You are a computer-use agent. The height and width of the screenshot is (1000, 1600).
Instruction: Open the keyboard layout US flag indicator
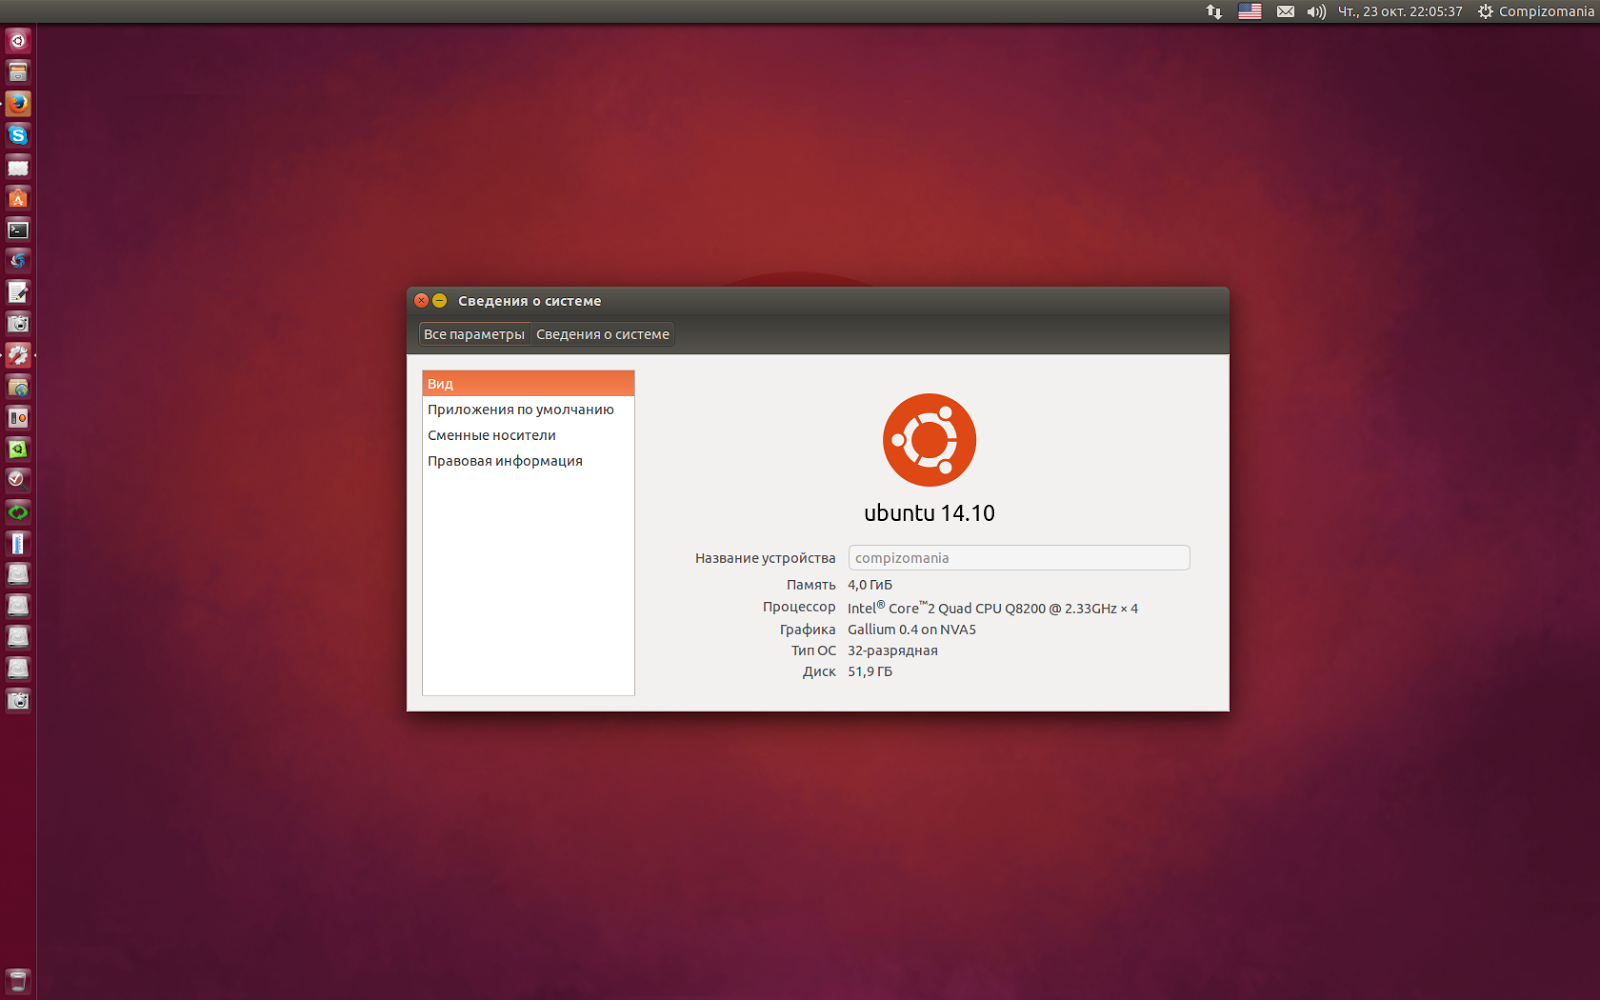(1250, 12)
